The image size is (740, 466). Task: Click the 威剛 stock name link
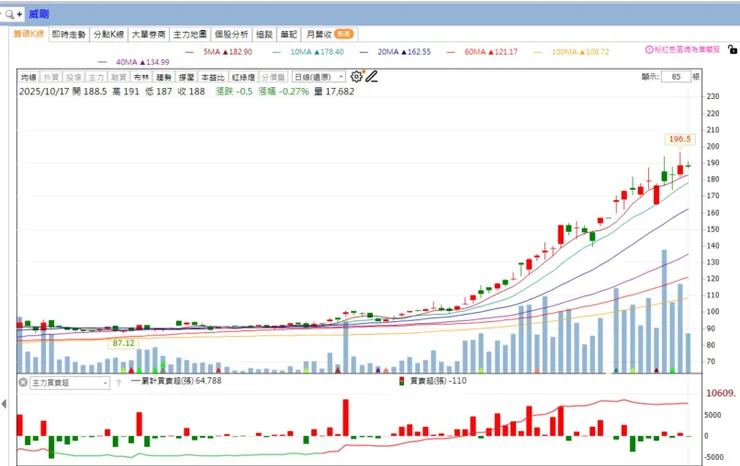(39, 14)
